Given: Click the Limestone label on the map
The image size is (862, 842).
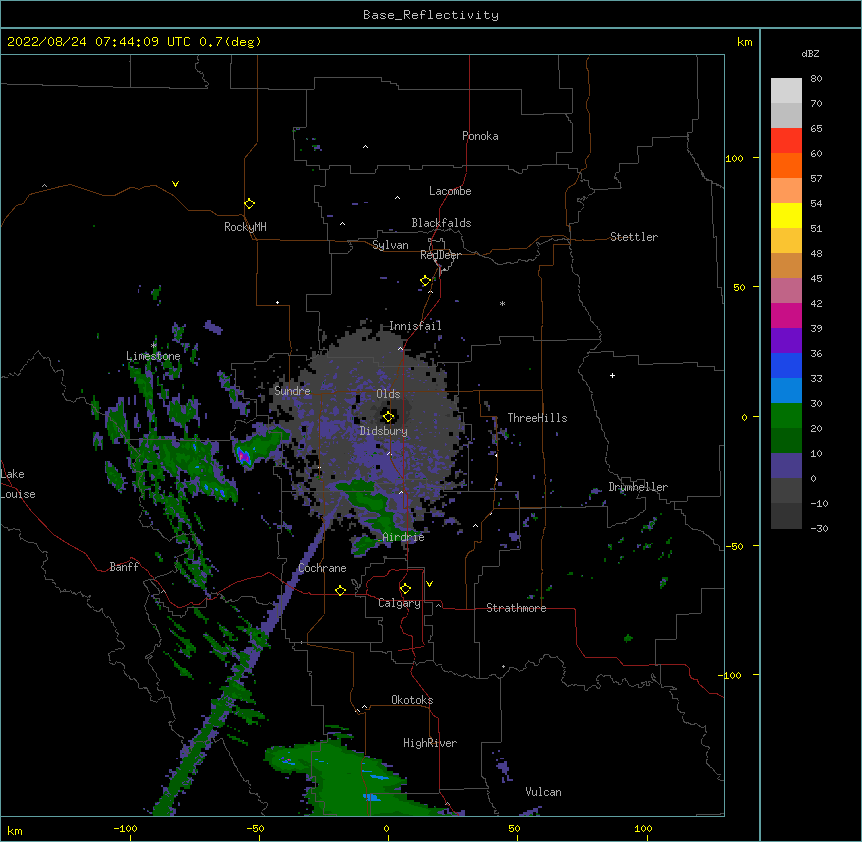Looking at the screenshot, I should 153,356.
